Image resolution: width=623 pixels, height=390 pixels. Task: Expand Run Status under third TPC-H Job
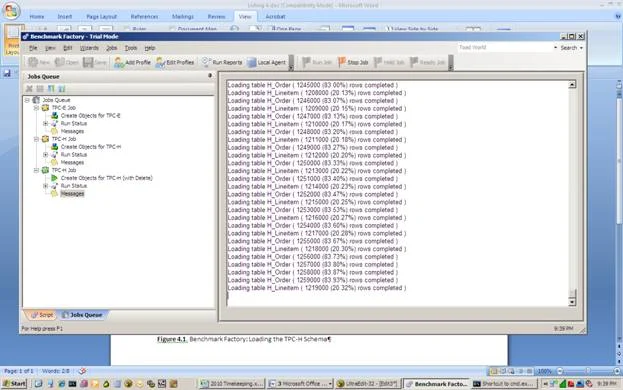(45, 186)
